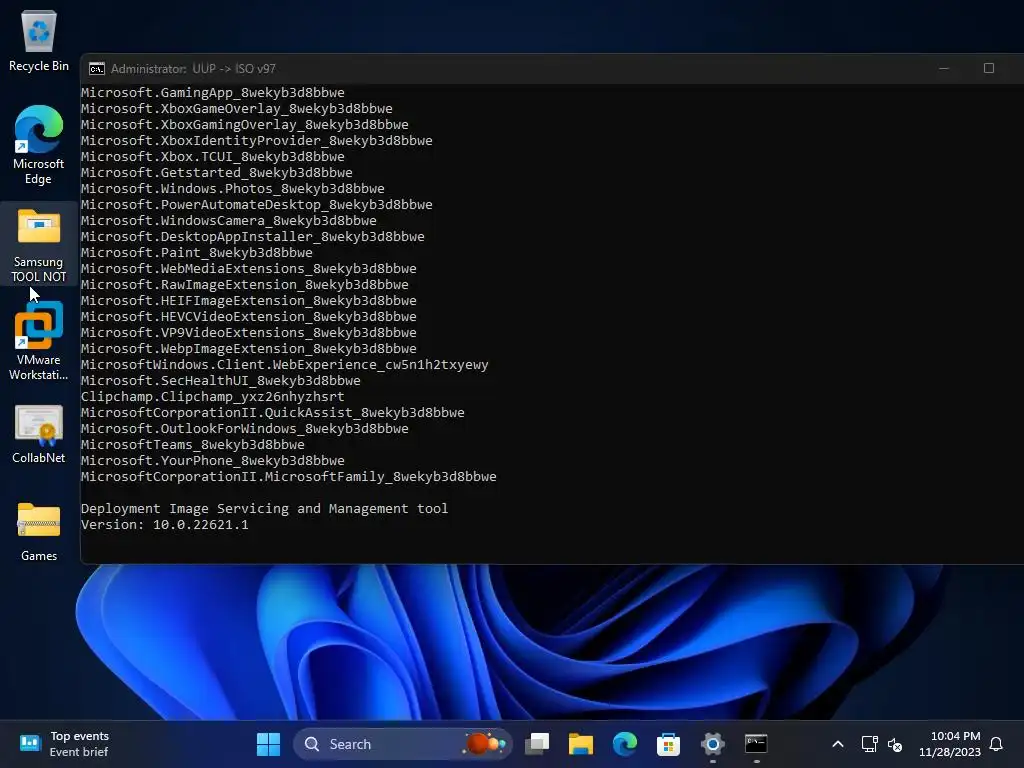Click the Microsoft.XboxIdentityProvider line
The image size is (1024, 768).
click(257, 140)
